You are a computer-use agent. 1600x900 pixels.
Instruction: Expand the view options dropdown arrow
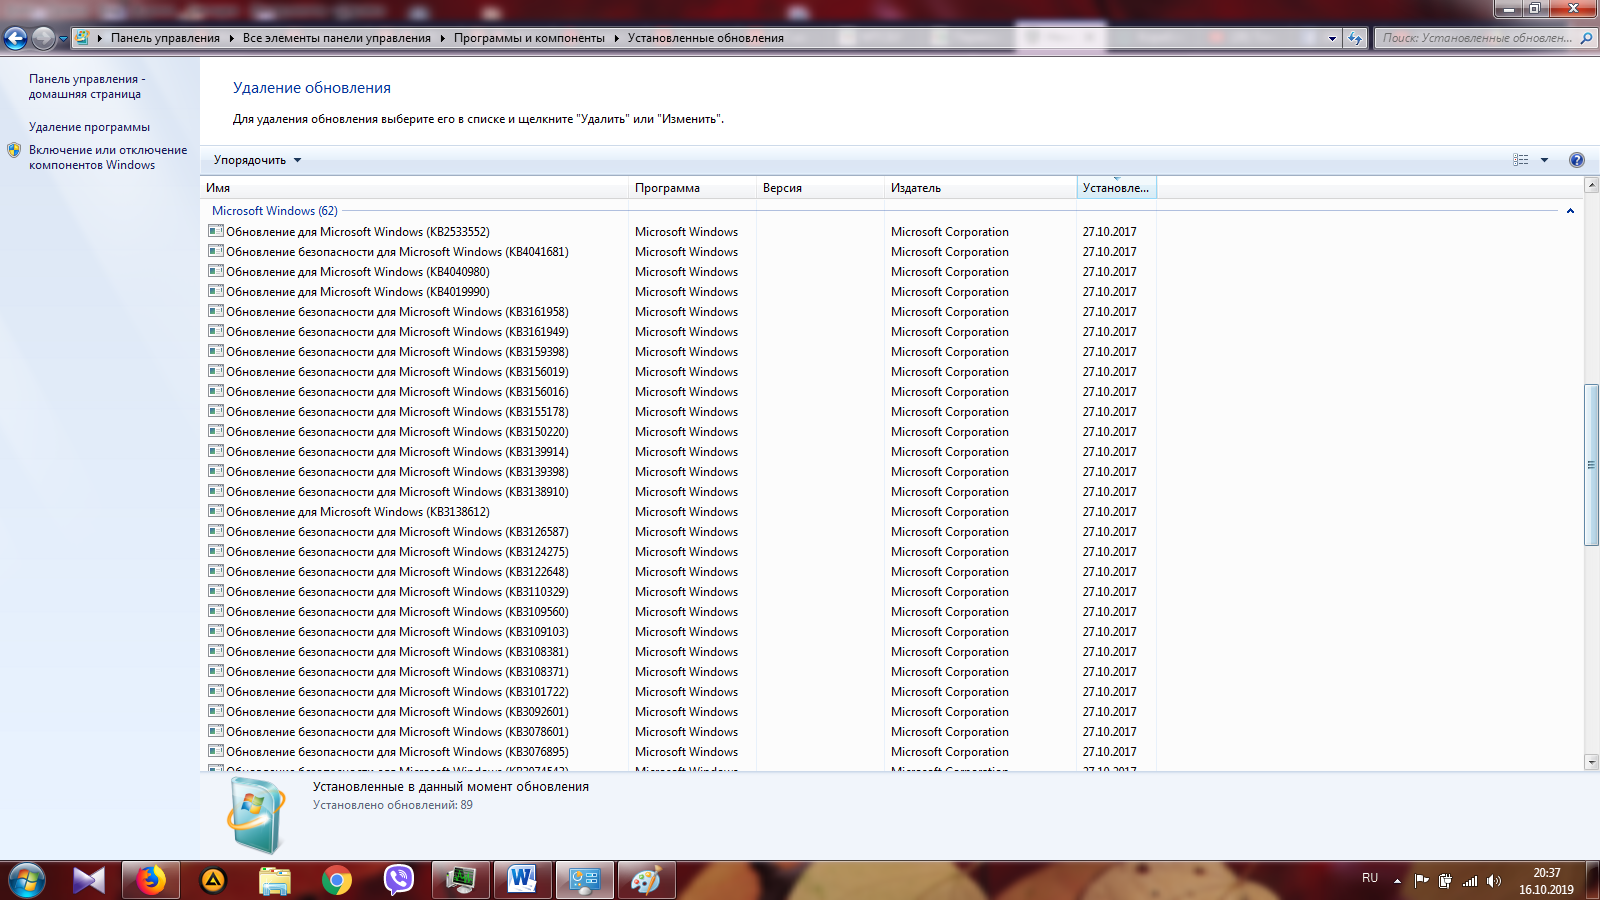[x=1544, y=160]
